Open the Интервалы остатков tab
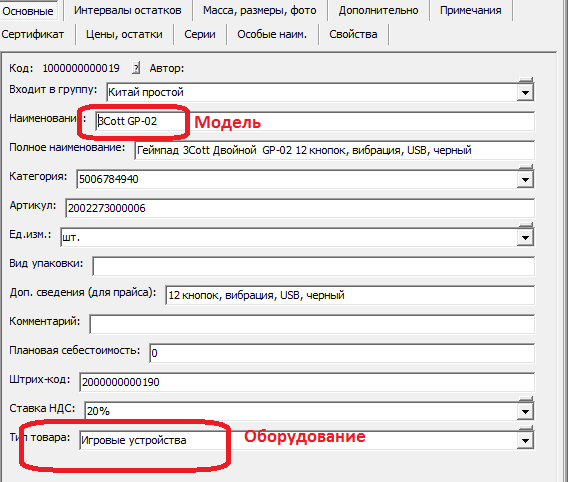Screen dimensions: 574x482 pos(127,10)
